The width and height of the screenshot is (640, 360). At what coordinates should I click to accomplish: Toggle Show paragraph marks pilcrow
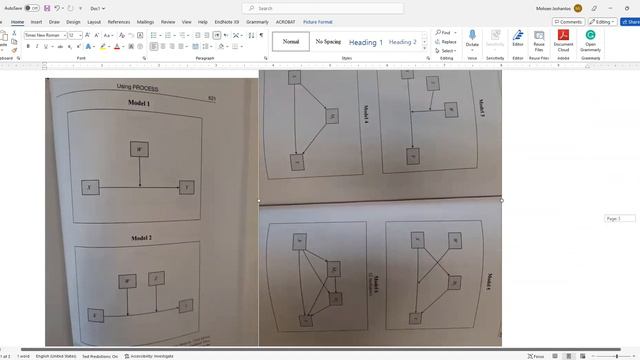click(x=261, y=36)
